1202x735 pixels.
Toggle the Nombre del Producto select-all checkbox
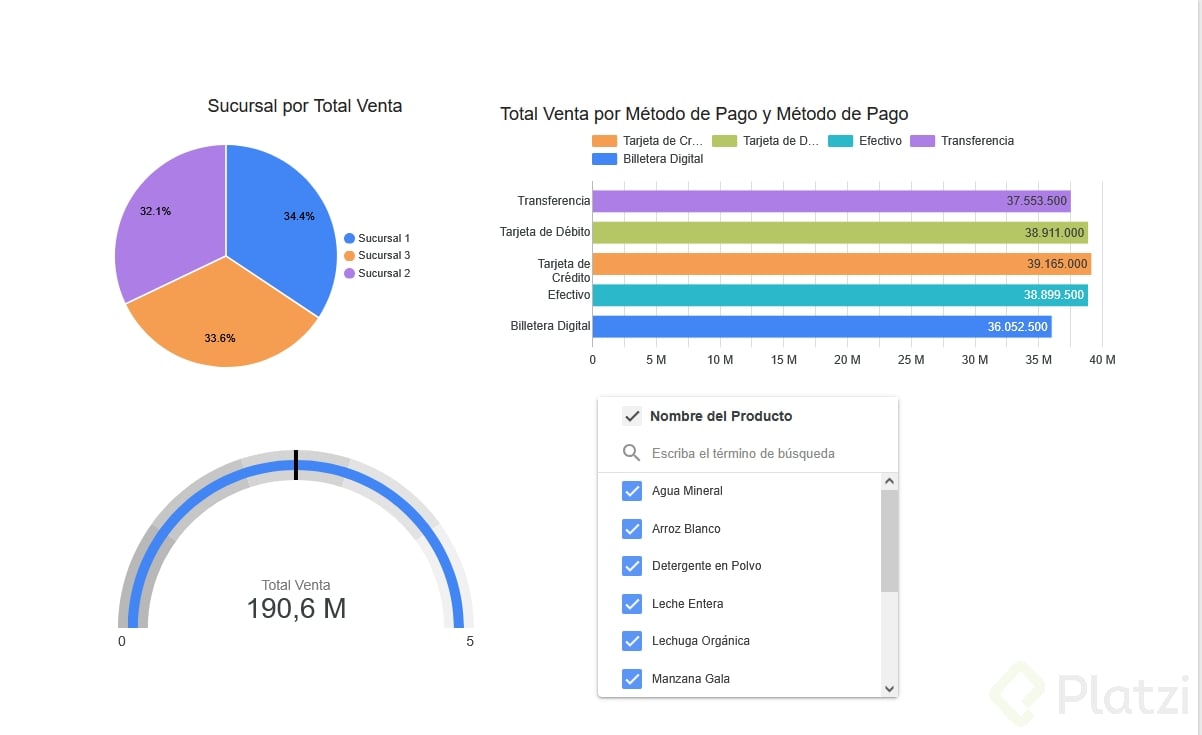[632, 416]
